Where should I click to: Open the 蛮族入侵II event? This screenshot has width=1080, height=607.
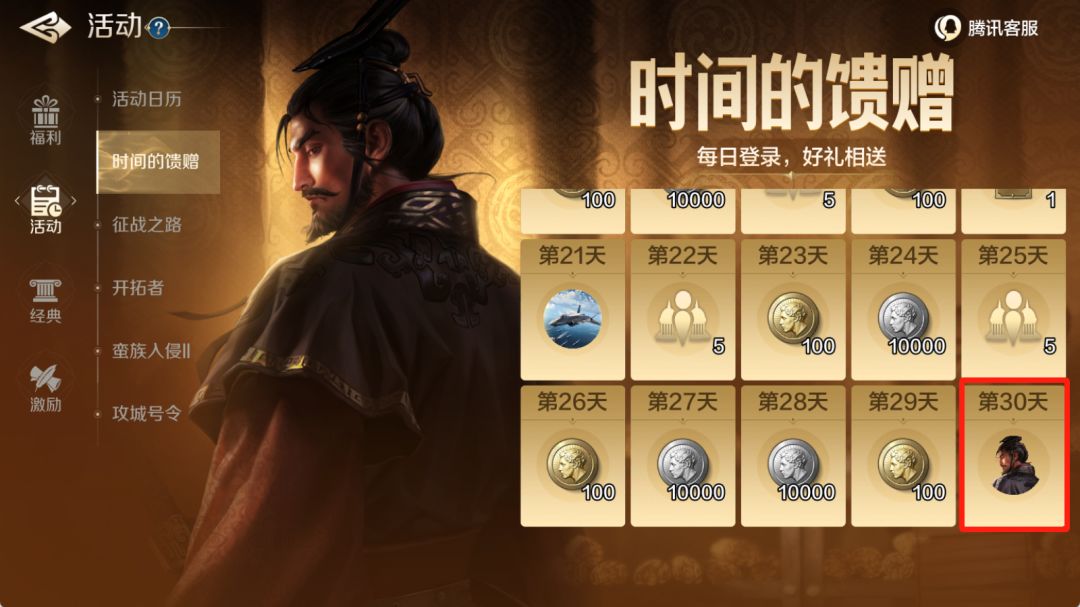tap(151, 351)
